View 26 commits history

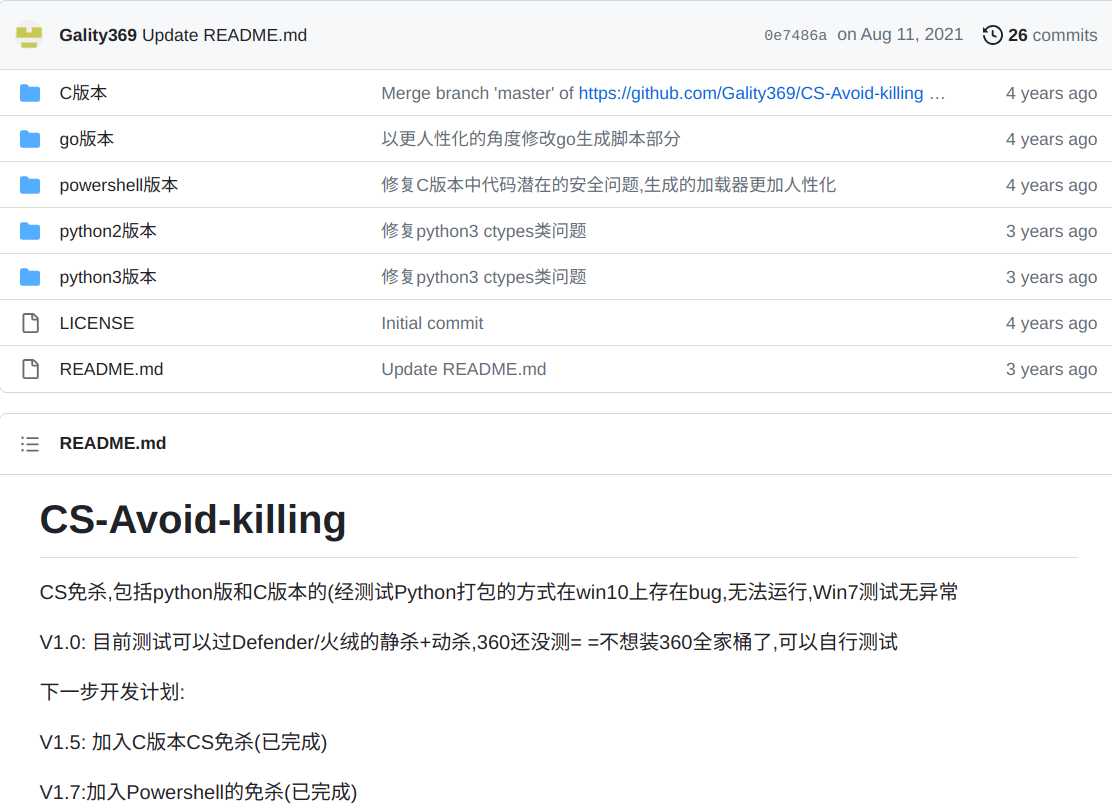pos(1052,35)
